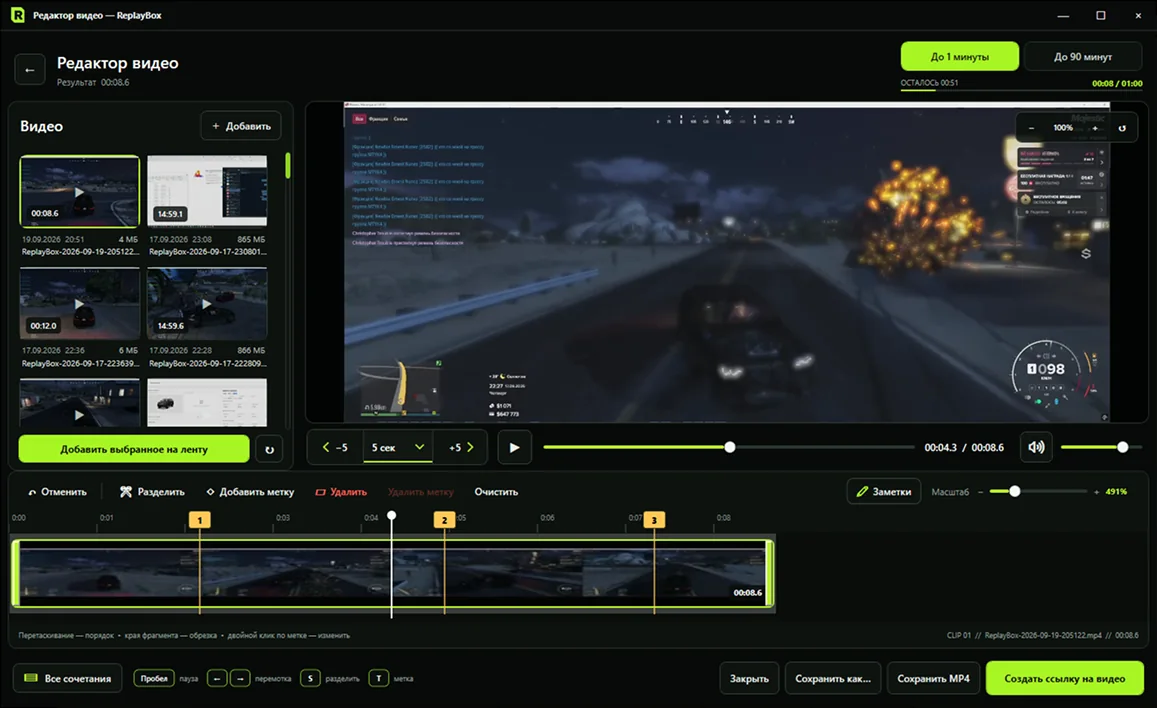The width and height of the screenshot is (1157, 708).
Task: Zoom in the preview with plus icon
Action: click(x=1095, y=128)
